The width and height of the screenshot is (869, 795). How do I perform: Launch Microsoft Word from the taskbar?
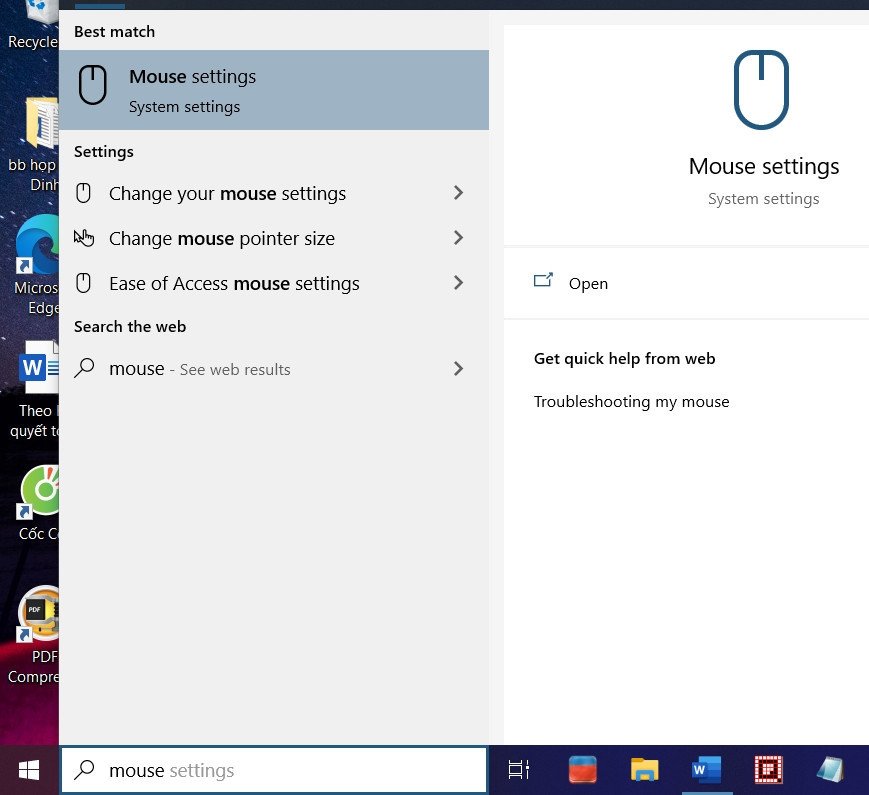pyautogui.click(x=705, y=769)
